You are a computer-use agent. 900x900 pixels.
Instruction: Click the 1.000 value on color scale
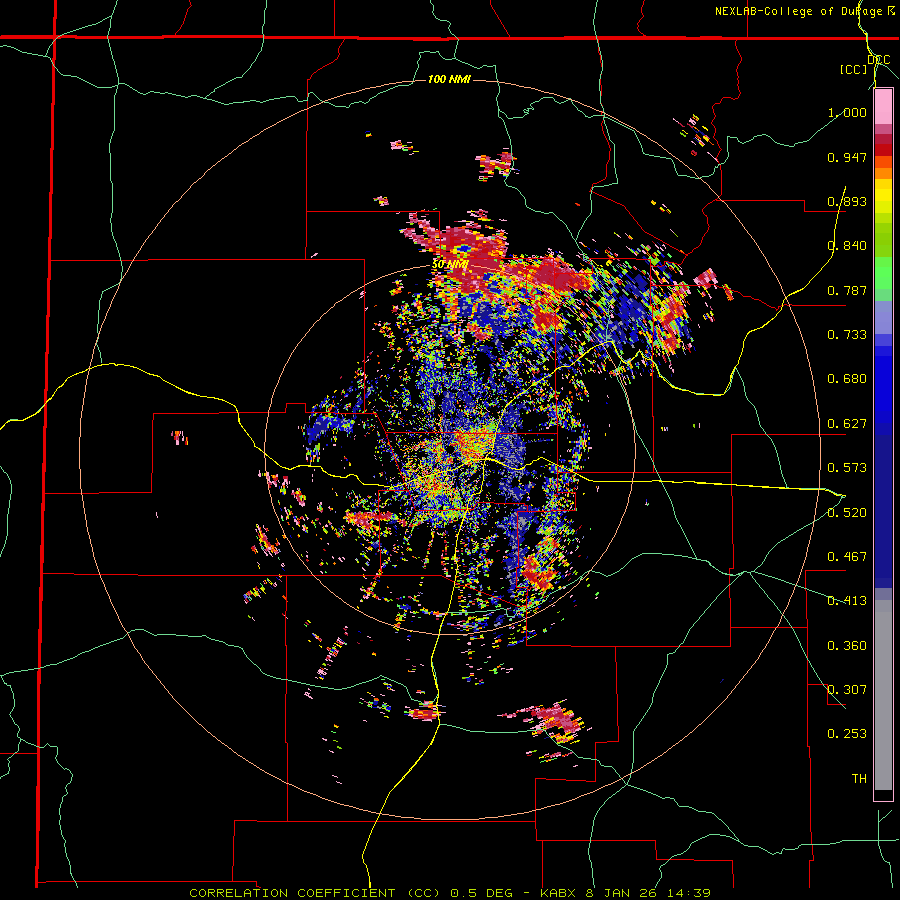coord(847,112)
